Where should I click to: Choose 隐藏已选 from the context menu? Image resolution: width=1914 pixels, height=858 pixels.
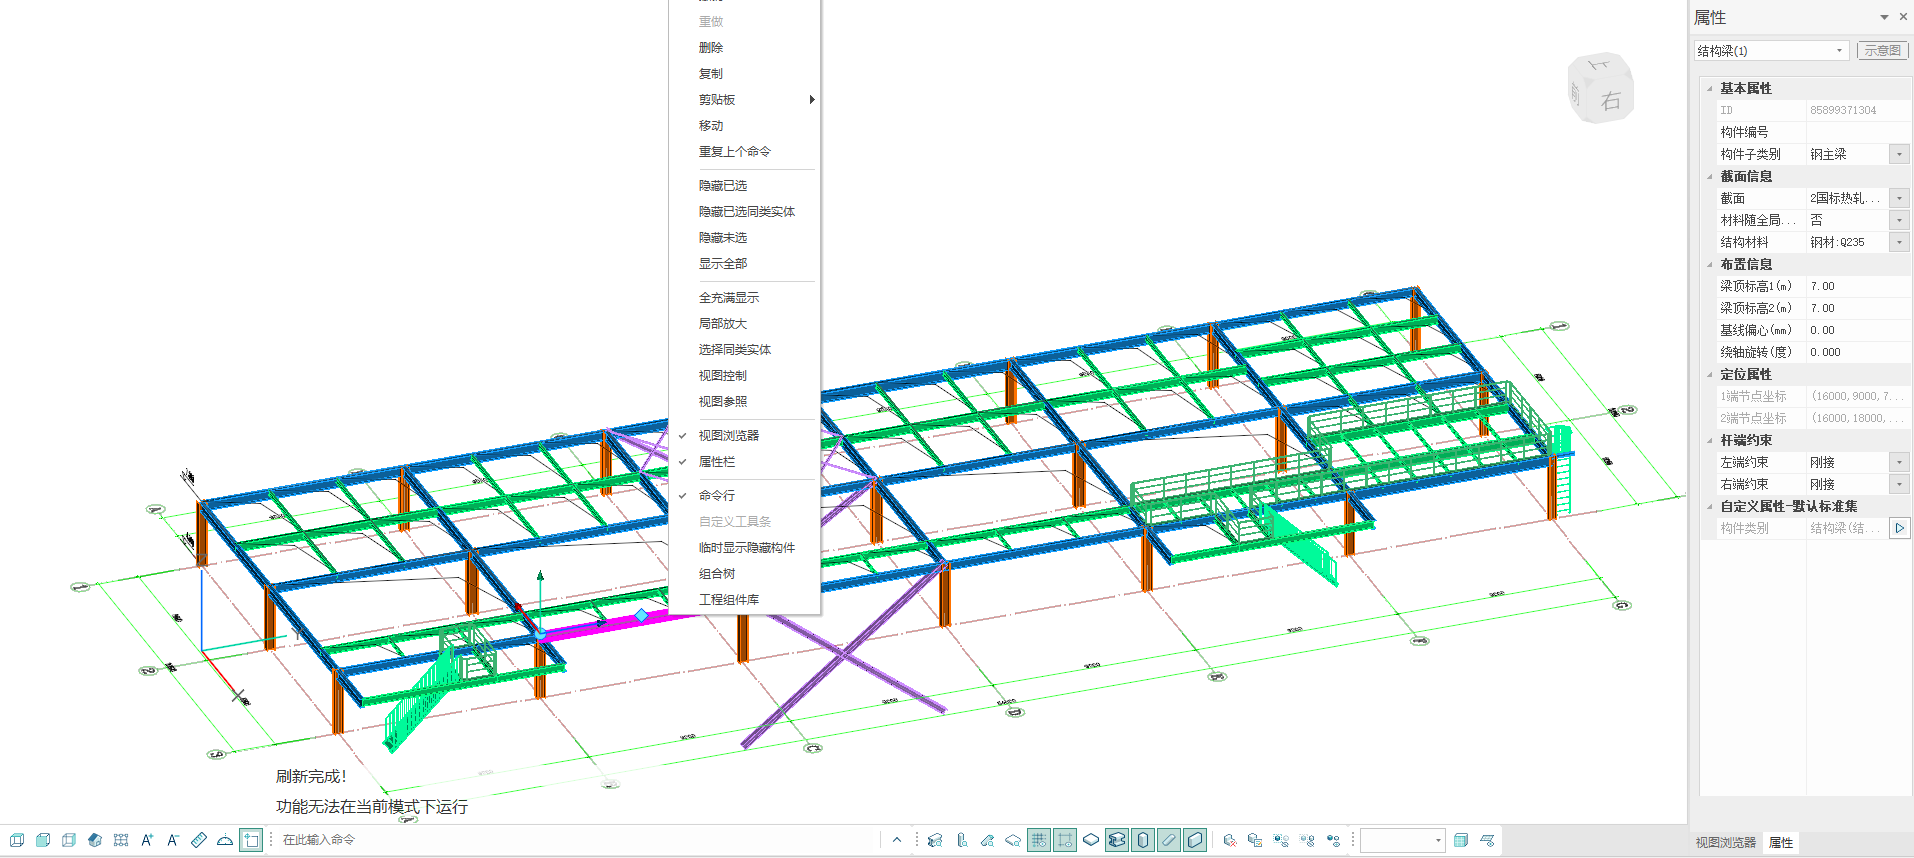pos(722,186)
